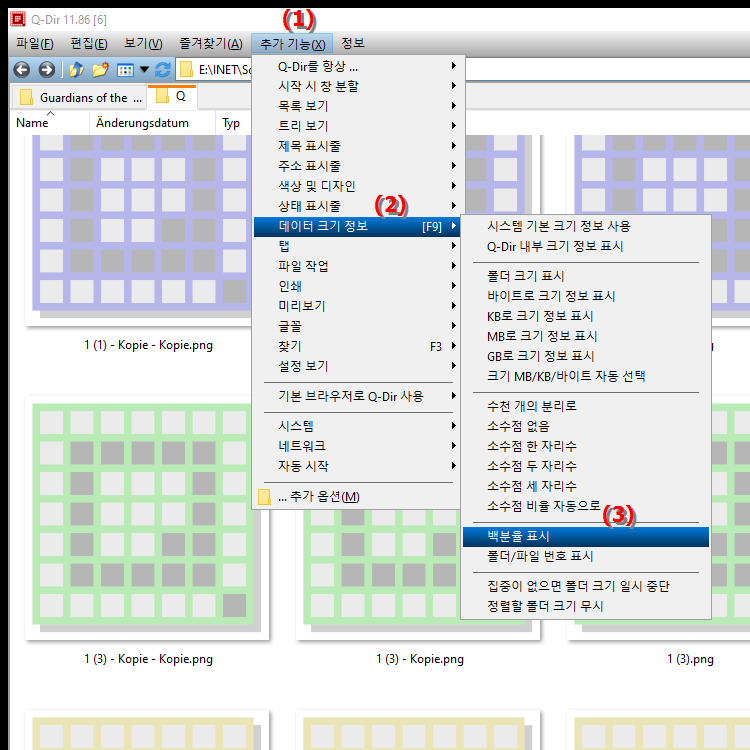The height and width of the screenshot is (750, 750).
Task: Click the new folder toolbar icon
Action: pos(100,70)
